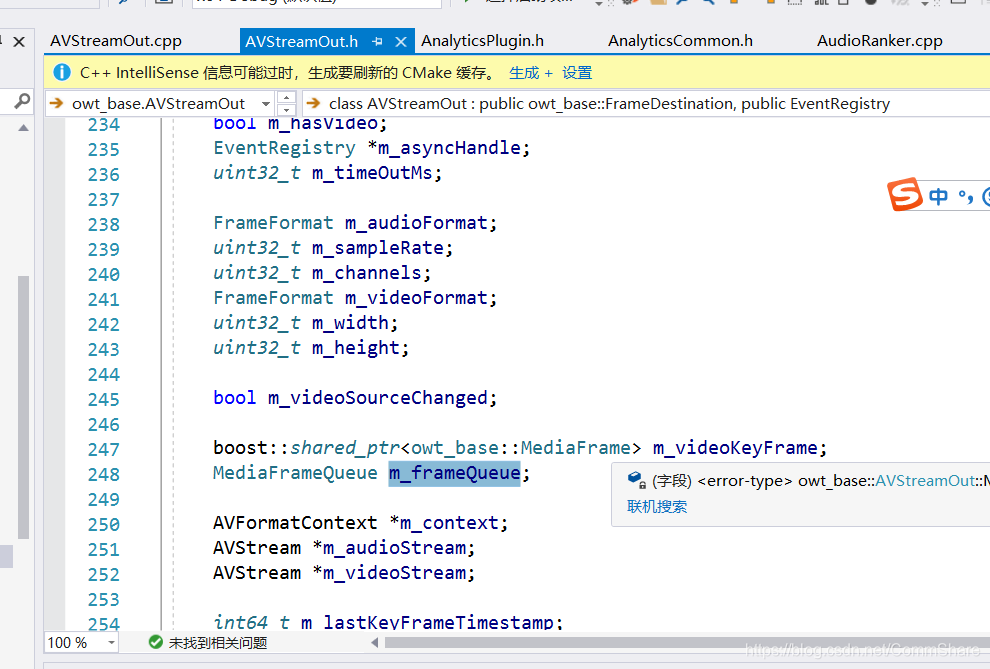This screenshot has width=990, height=669.
Task: Click the highlighted m_frameQueue identifier
Action: tap(455, 473)
